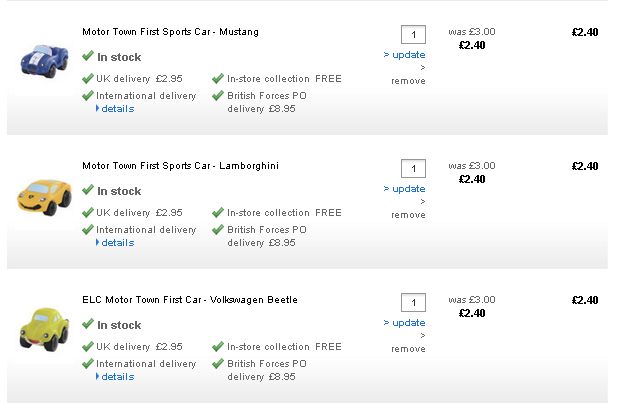
Task: Click the blue Mustang car thumbnail
Action: (x=42, y=60)
